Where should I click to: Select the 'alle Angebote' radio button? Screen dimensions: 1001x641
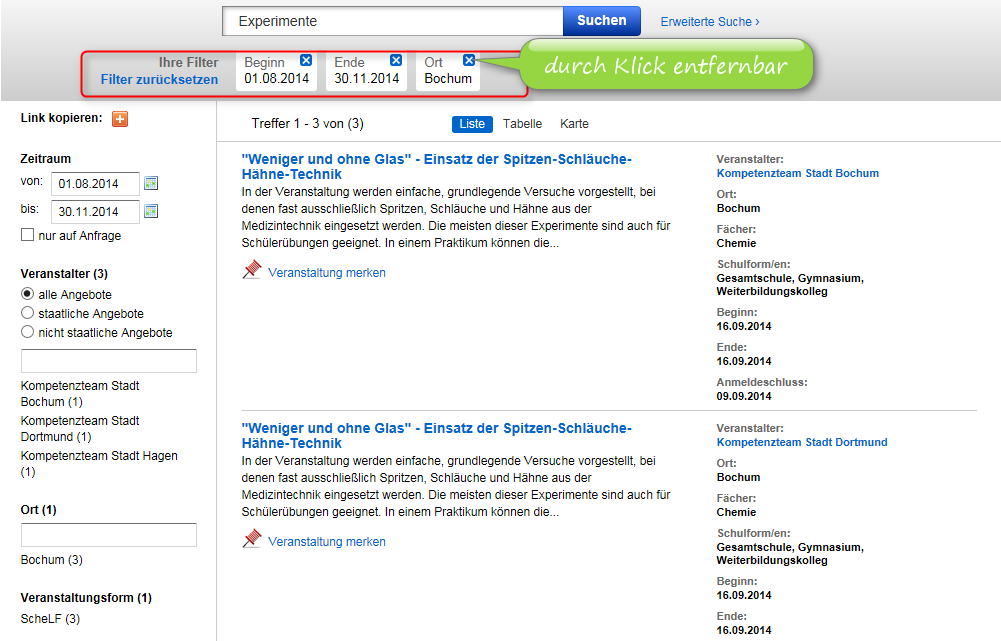pos(28,294)
